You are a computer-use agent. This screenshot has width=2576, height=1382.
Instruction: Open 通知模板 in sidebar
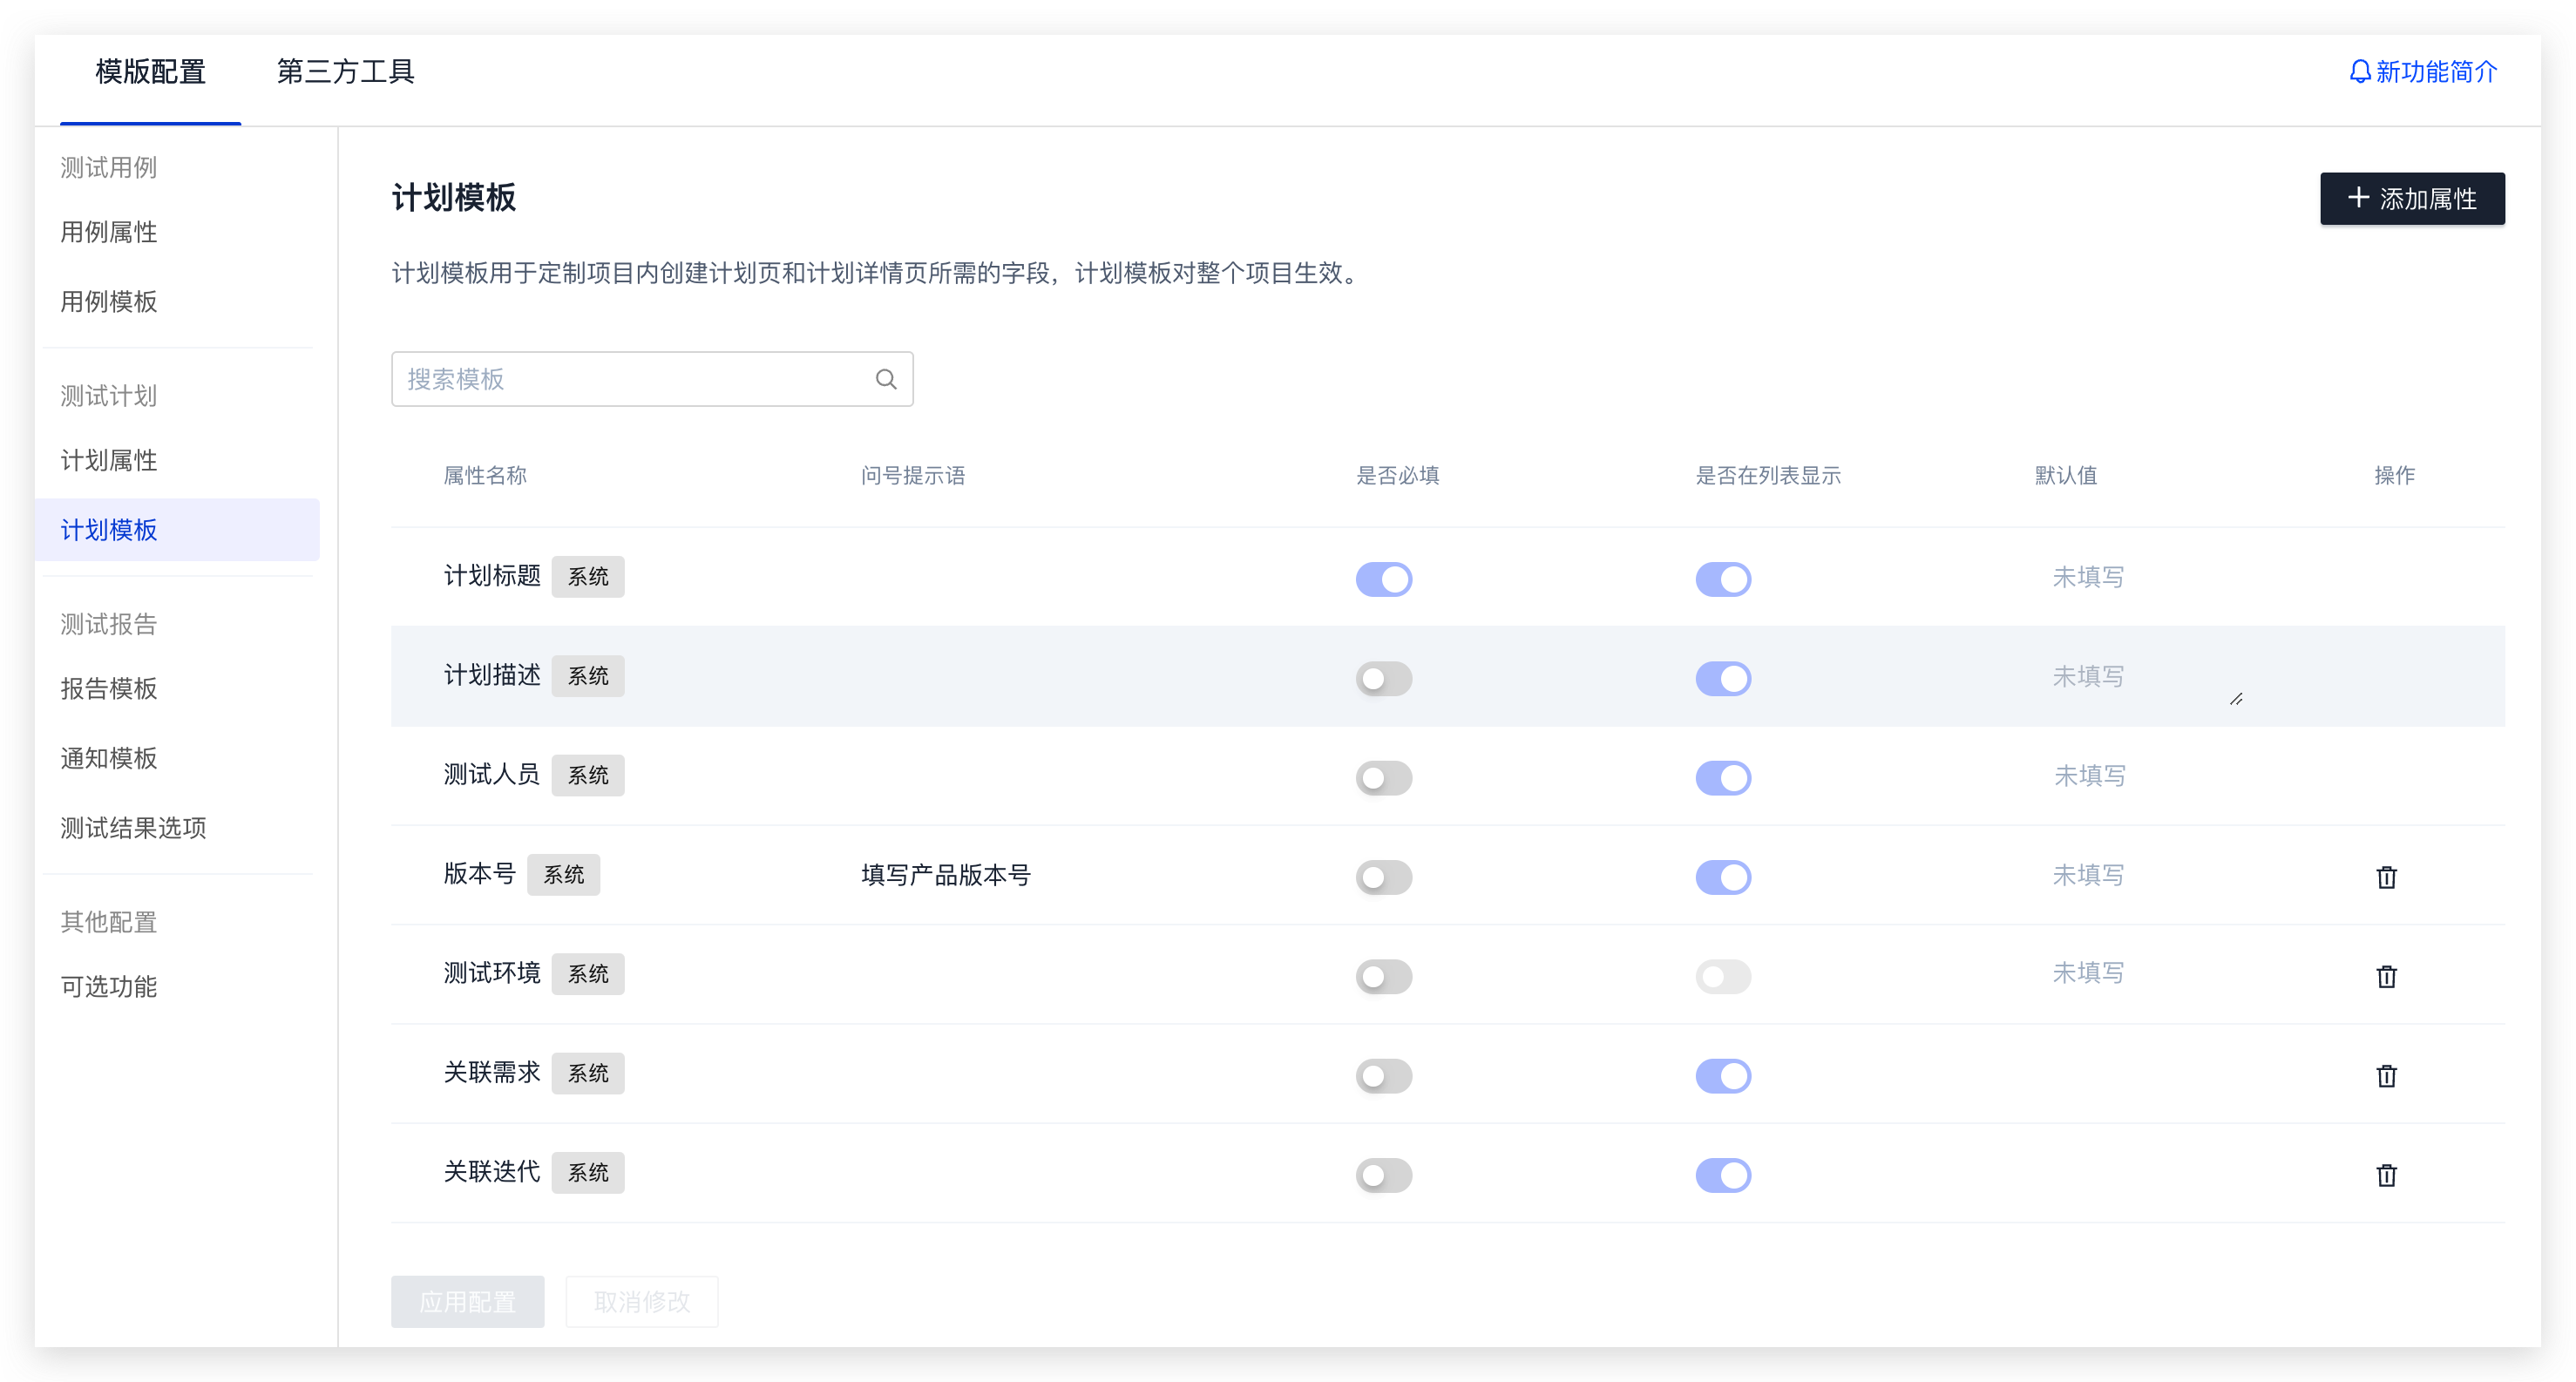coord(109,758)
